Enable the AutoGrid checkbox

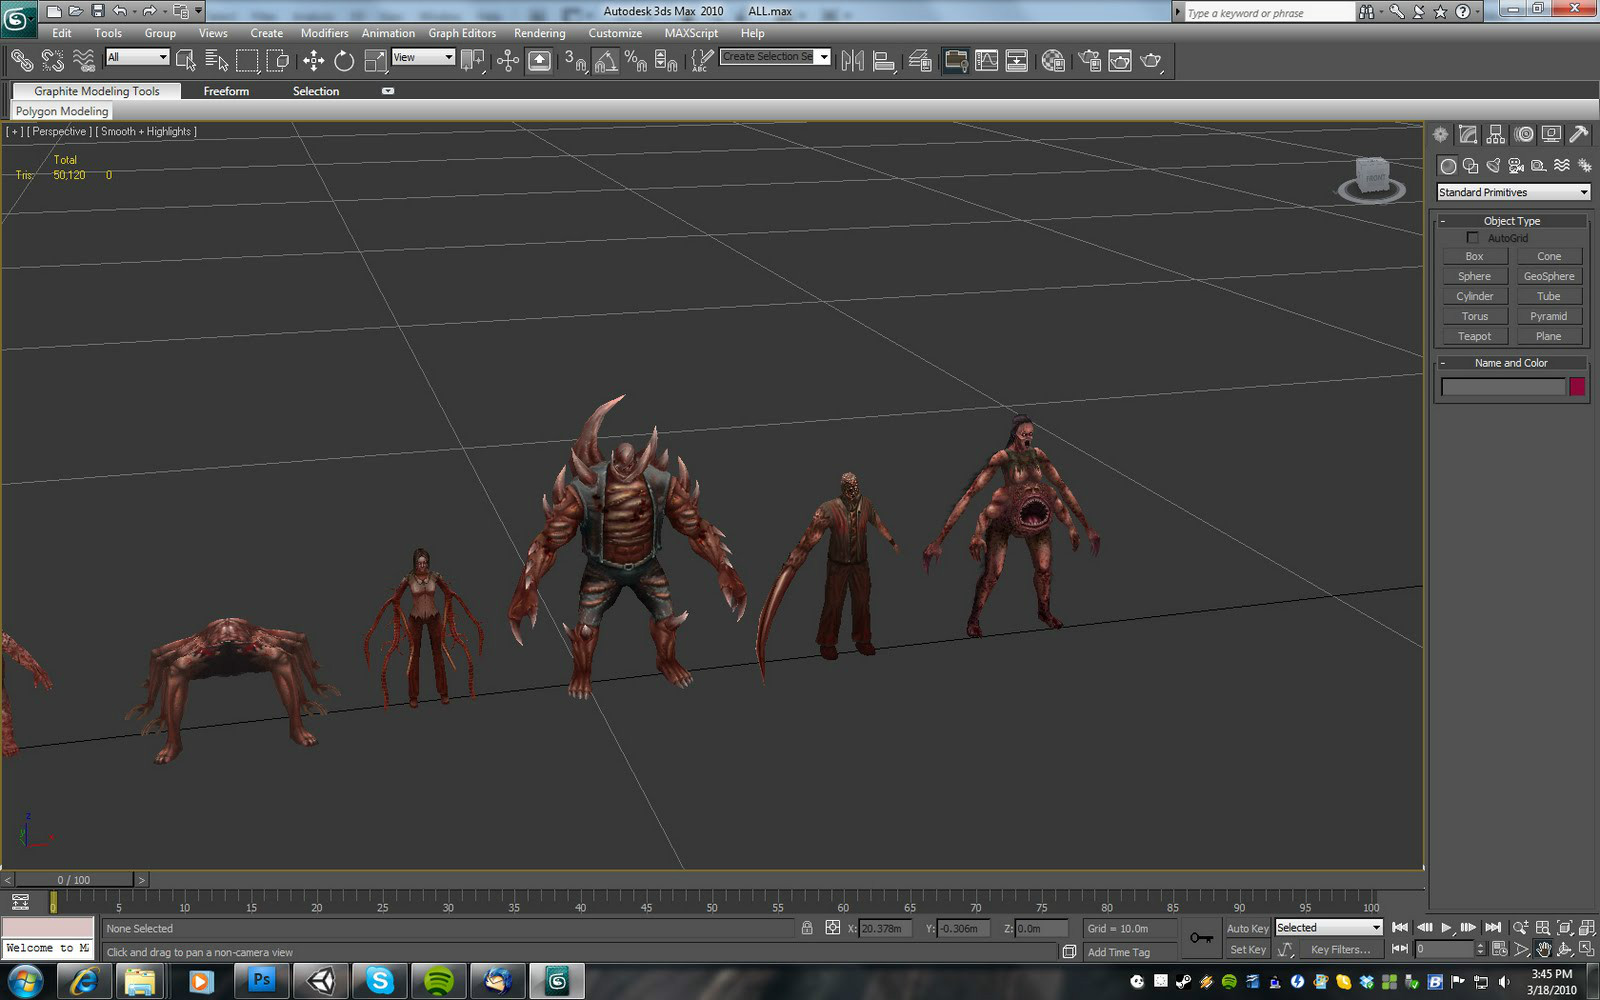click(x=1472, y=238)
